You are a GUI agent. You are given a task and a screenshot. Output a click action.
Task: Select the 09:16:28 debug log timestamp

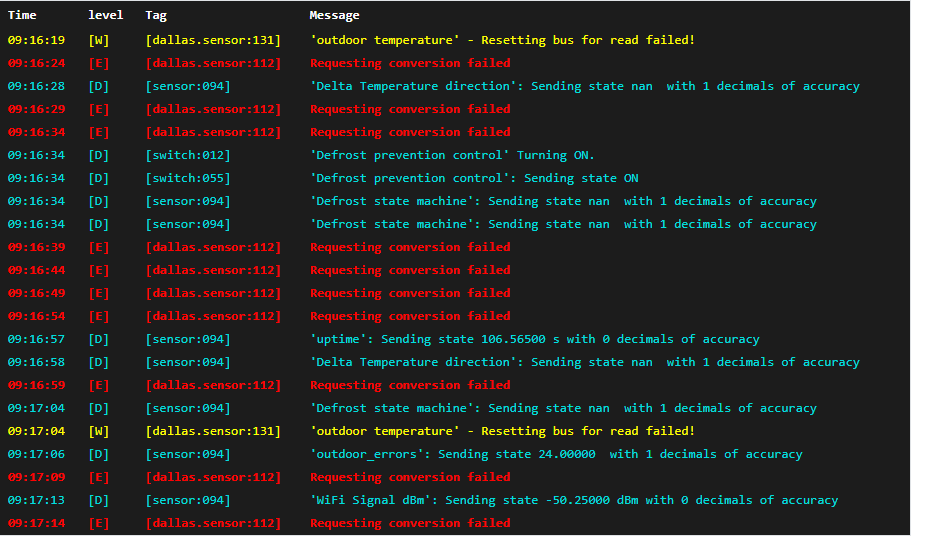(x=36, y=86)
